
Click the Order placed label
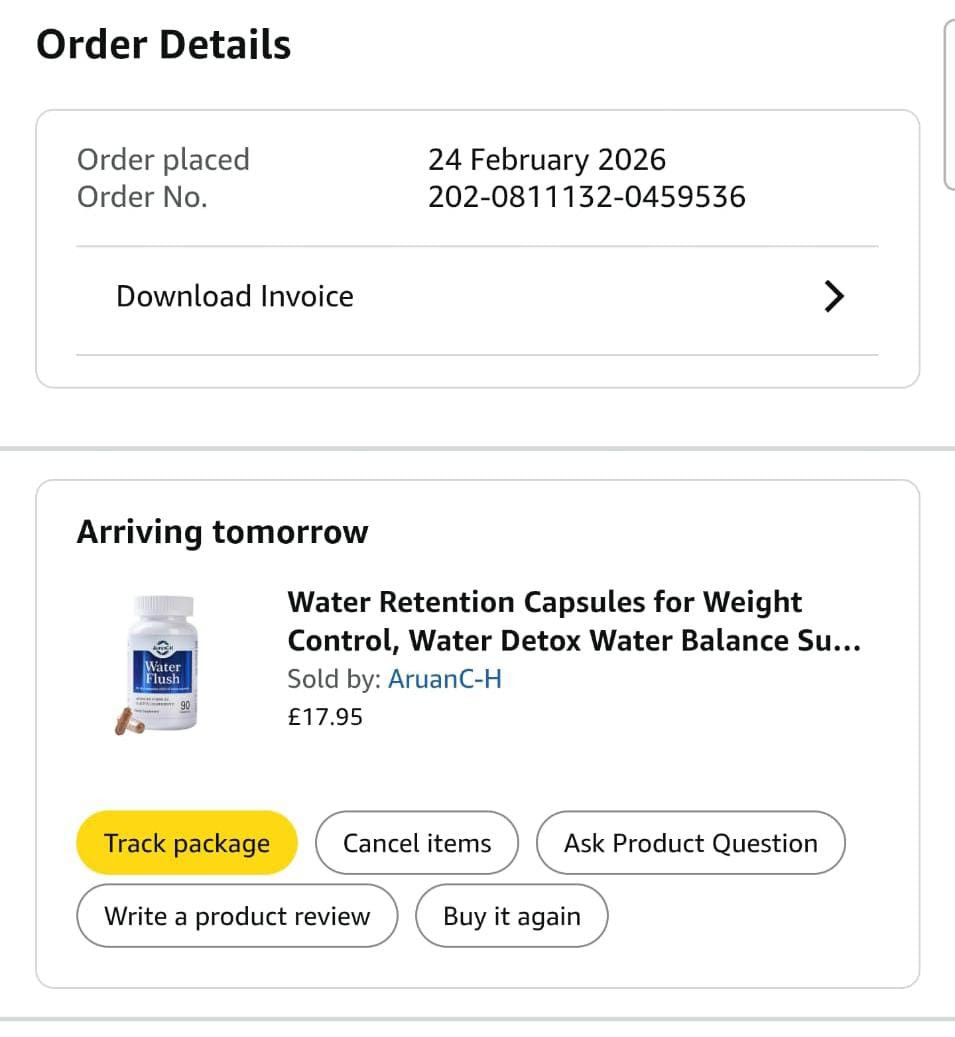[163, 160]
